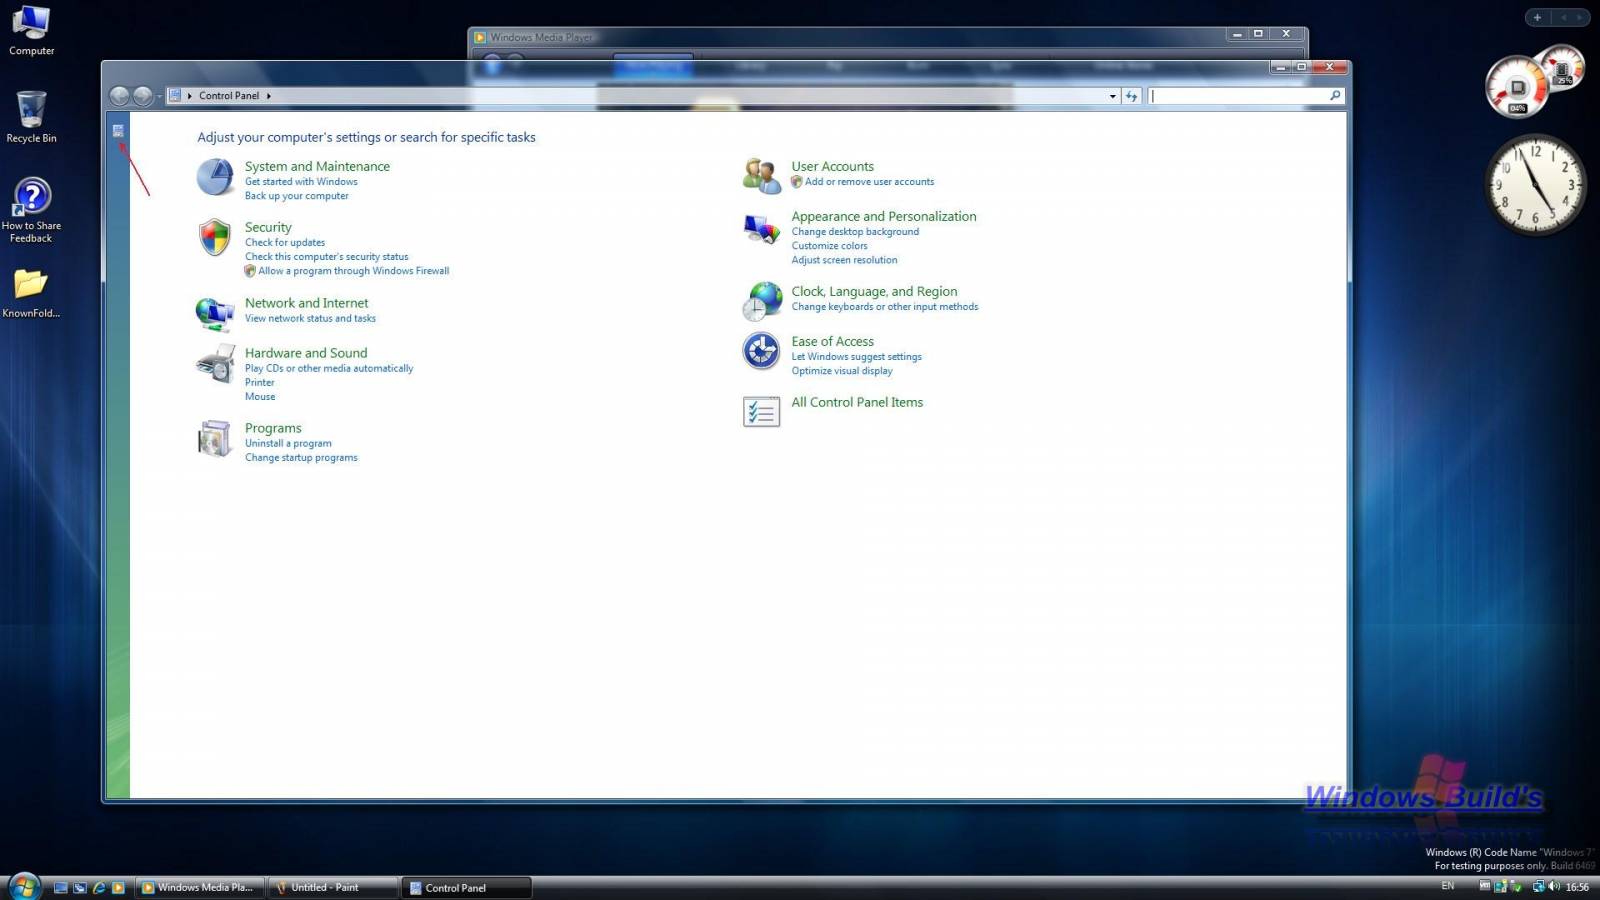Viewport: 1600px width, 900px height.
Task: Refresh the Control Panel address bar
Action: coord(1132,96)
